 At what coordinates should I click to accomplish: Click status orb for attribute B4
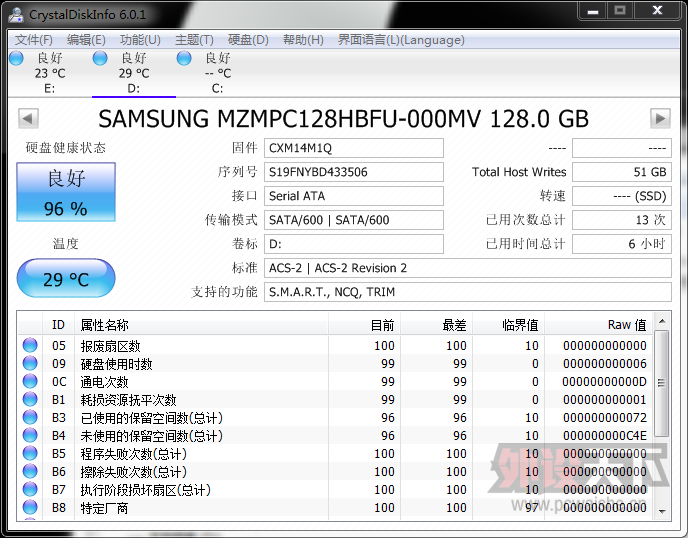30,435
